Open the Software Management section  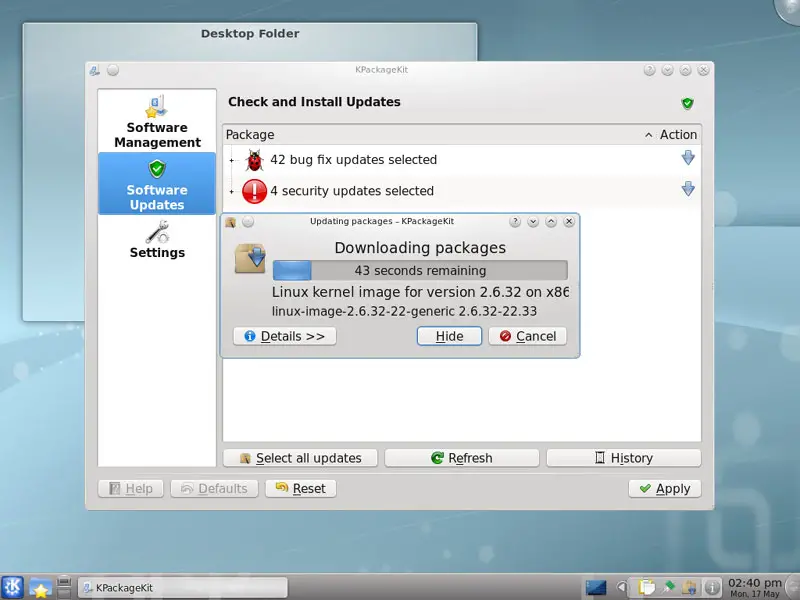(157, 121)
